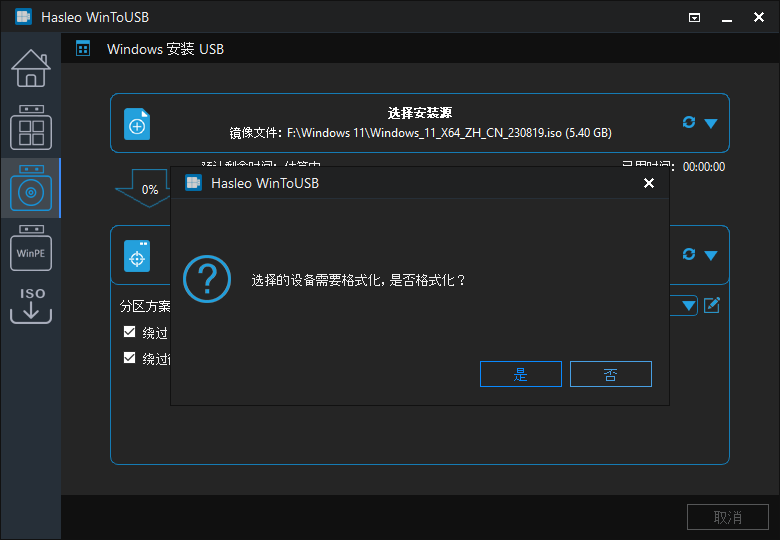The height and width of the screenshot is (540, 780).
Task: Toggle the second 绕过 checkbox below
Action: click(129, 358)
